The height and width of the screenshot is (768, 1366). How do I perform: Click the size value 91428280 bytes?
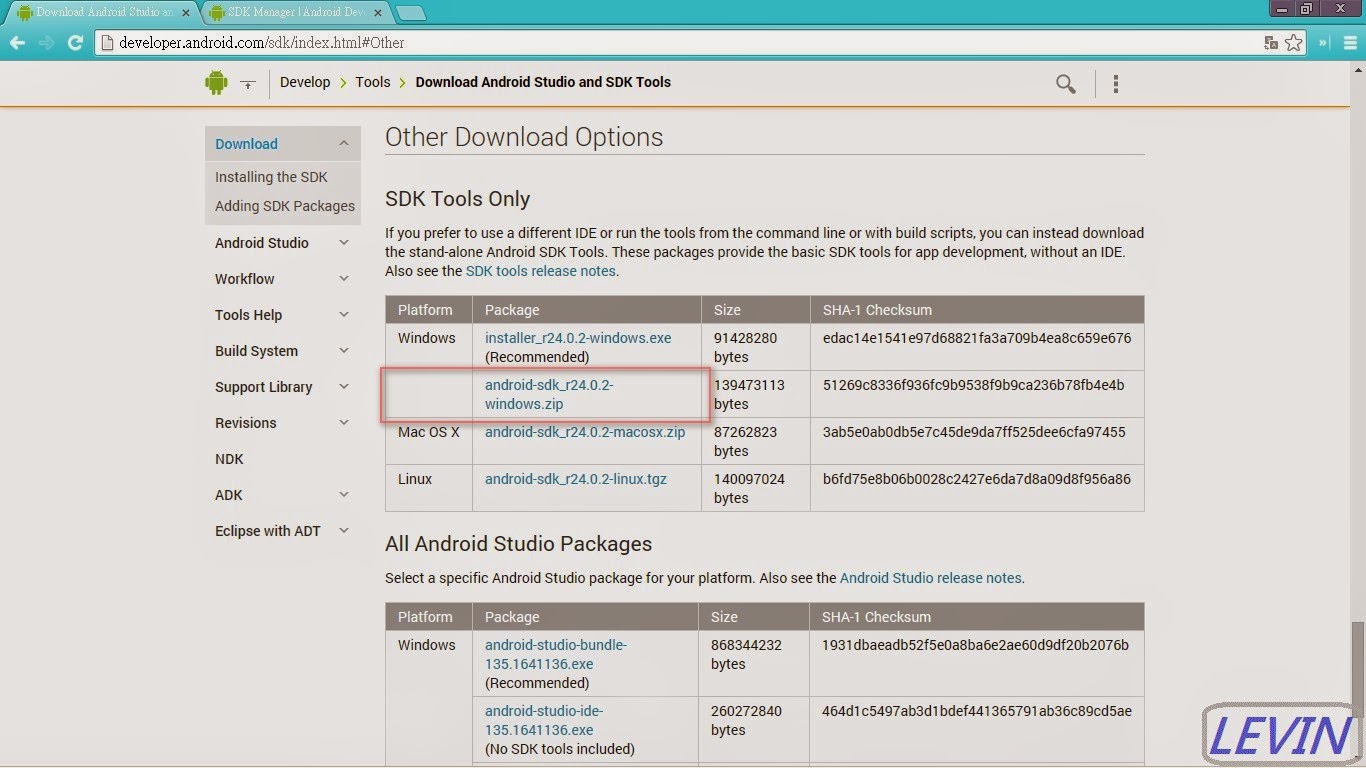tap(746, 347)
